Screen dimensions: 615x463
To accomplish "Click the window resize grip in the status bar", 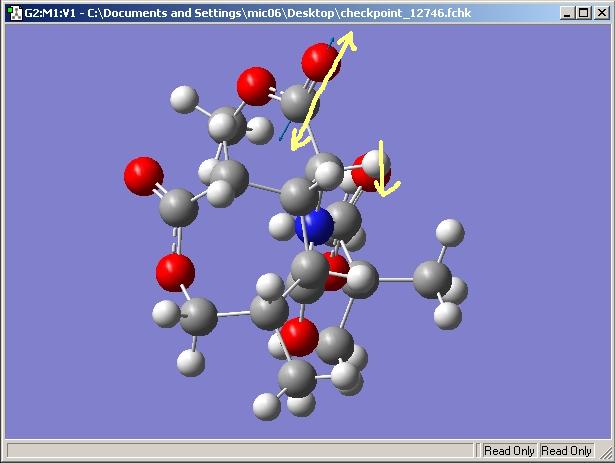I will click(x=604, y=451).
